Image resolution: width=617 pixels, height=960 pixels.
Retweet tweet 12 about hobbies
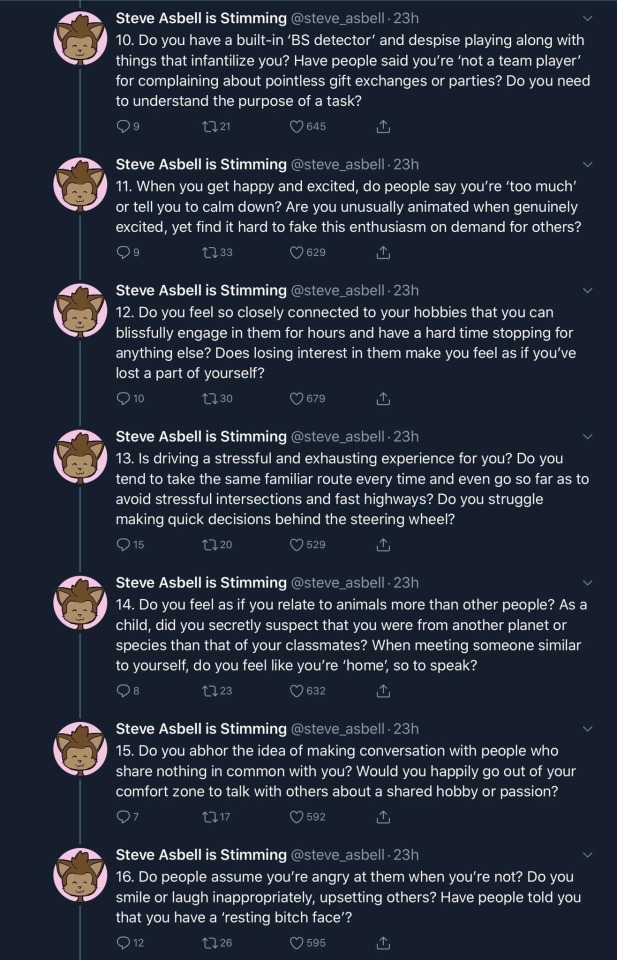click(x=209, y=399)
